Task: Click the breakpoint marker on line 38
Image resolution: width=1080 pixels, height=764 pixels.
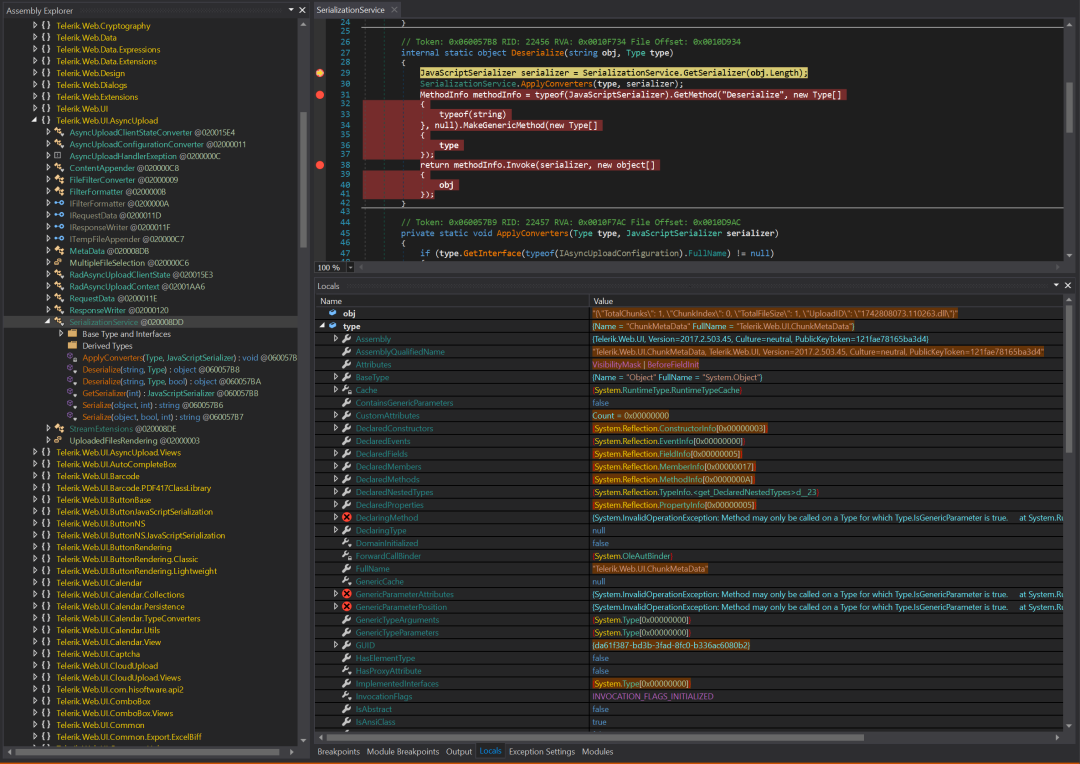Action: tap(320, 165)
